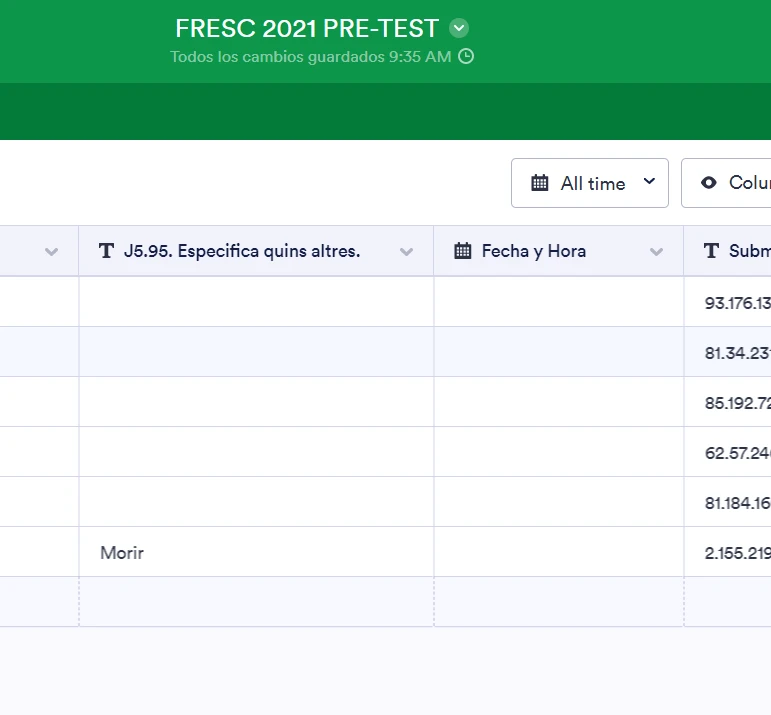This screenshot has width=771, height=715.
Task: Expand the leftmost column's chevron menu
Action: (52, 252)
